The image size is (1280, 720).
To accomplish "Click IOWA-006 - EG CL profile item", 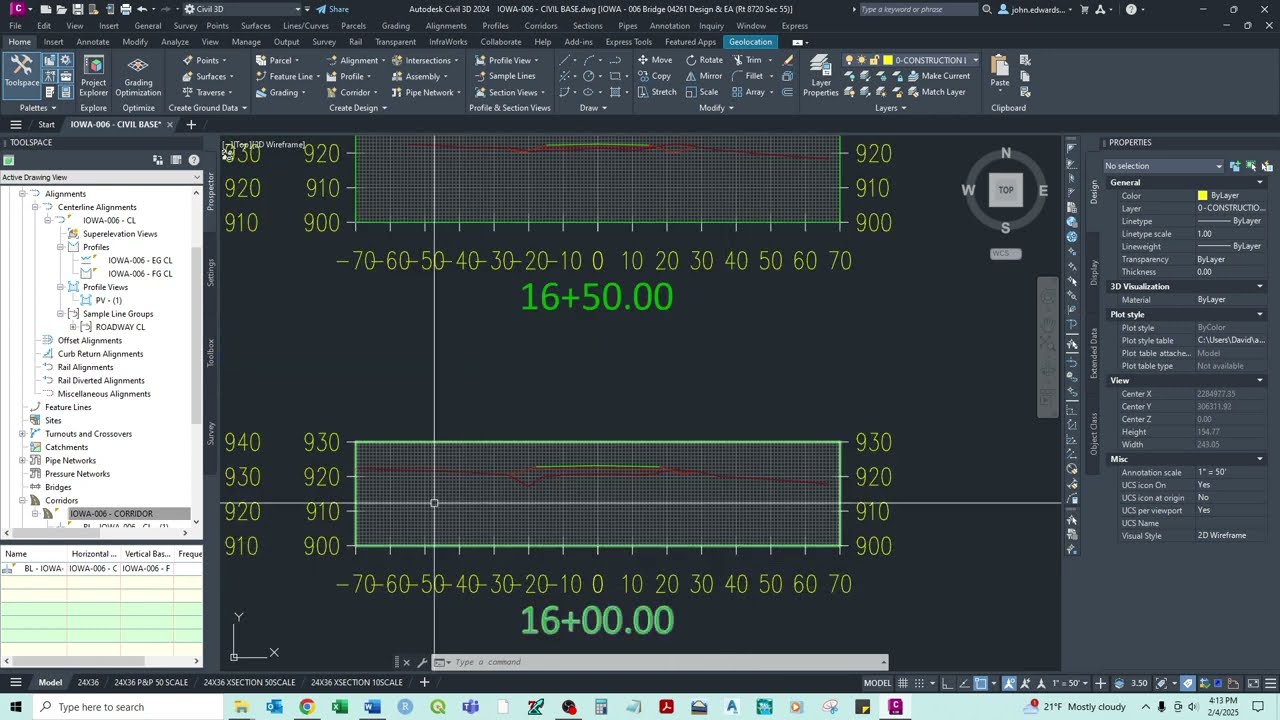I will click(140, 260).
